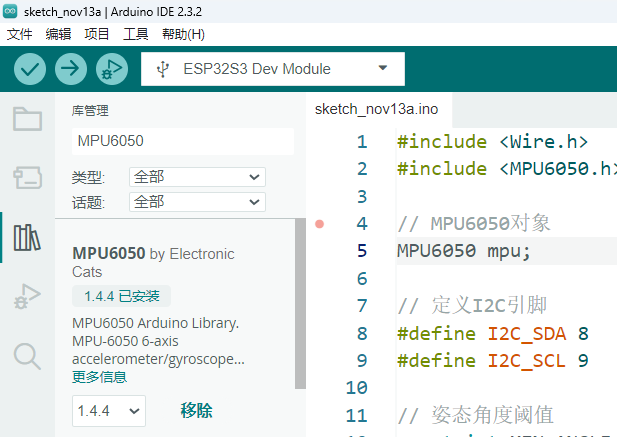Open the Sketchbook folder panel
Image resolution: width=617 pixels, height=437 pixels.
[27, 118]
